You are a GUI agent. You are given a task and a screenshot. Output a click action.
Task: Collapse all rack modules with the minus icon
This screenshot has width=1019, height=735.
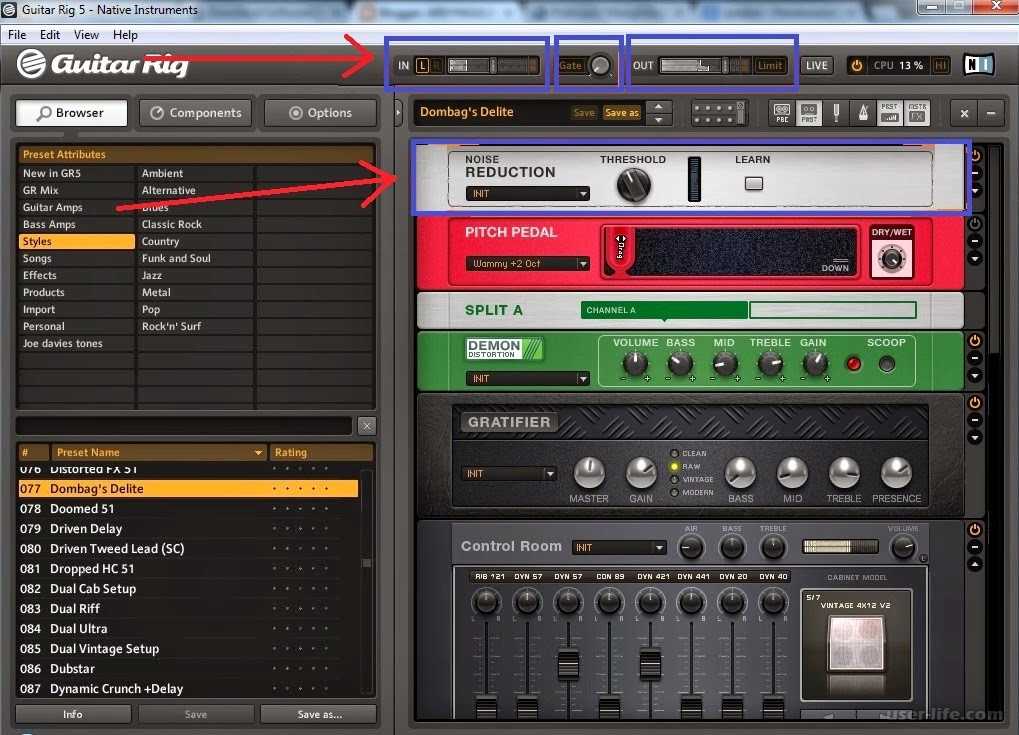[x=991, y=114]
